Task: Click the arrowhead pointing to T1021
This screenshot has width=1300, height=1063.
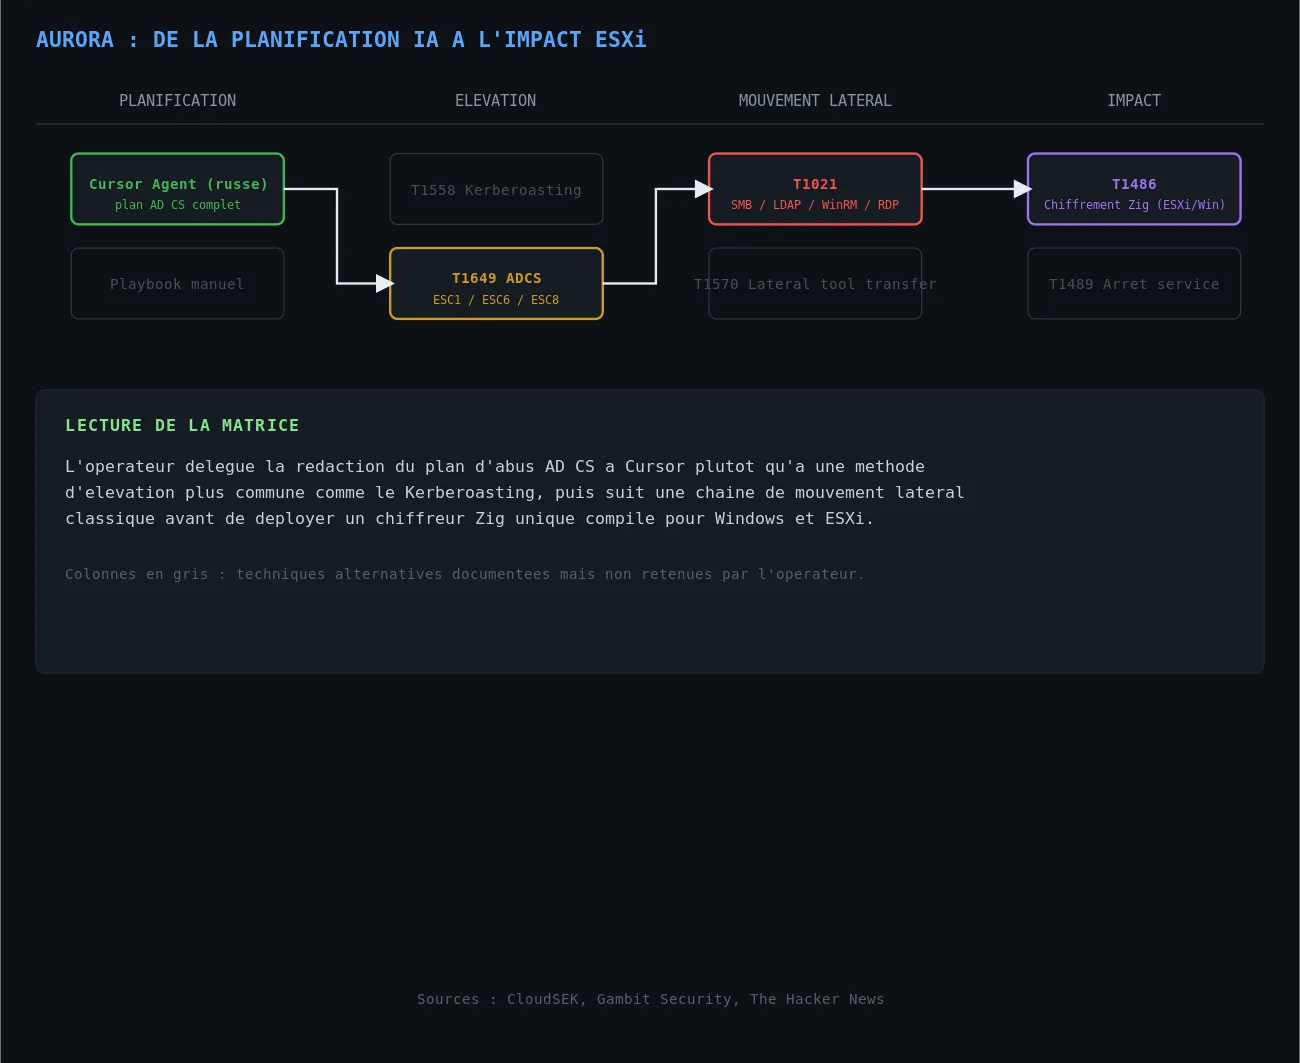Action: tap(703, 189)
